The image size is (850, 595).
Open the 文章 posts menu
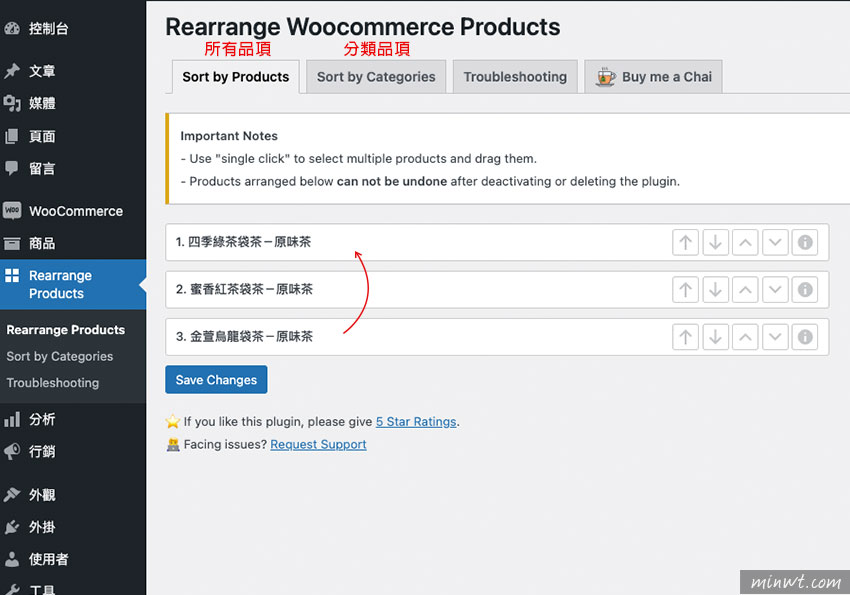pyautogui.click(x=73, y=71)
